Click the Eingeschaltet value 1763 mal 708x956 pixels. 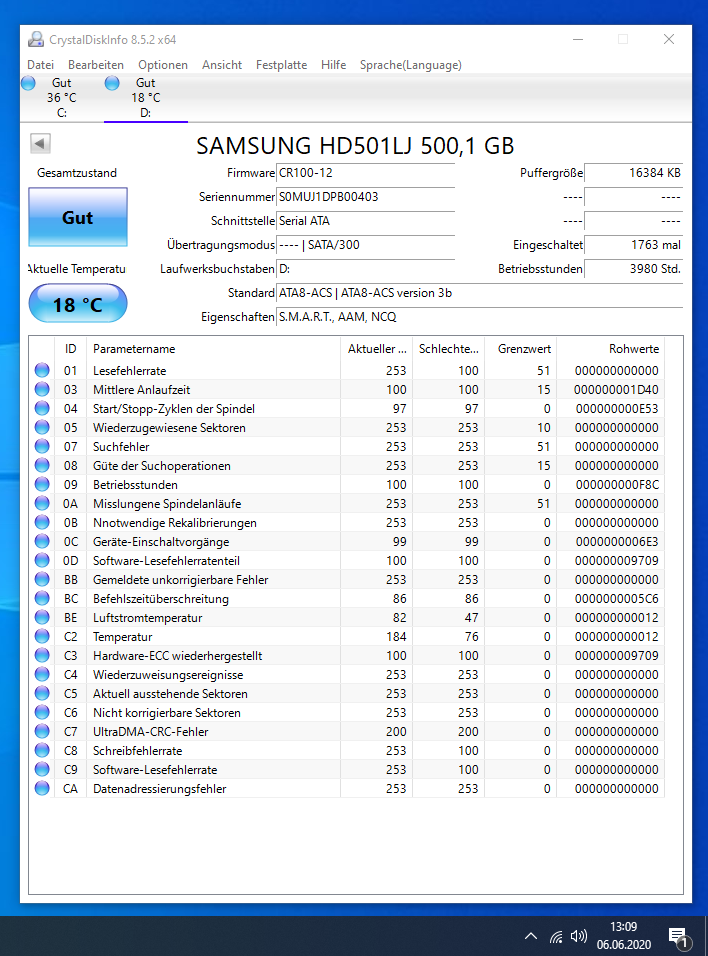tap(633, 245)
